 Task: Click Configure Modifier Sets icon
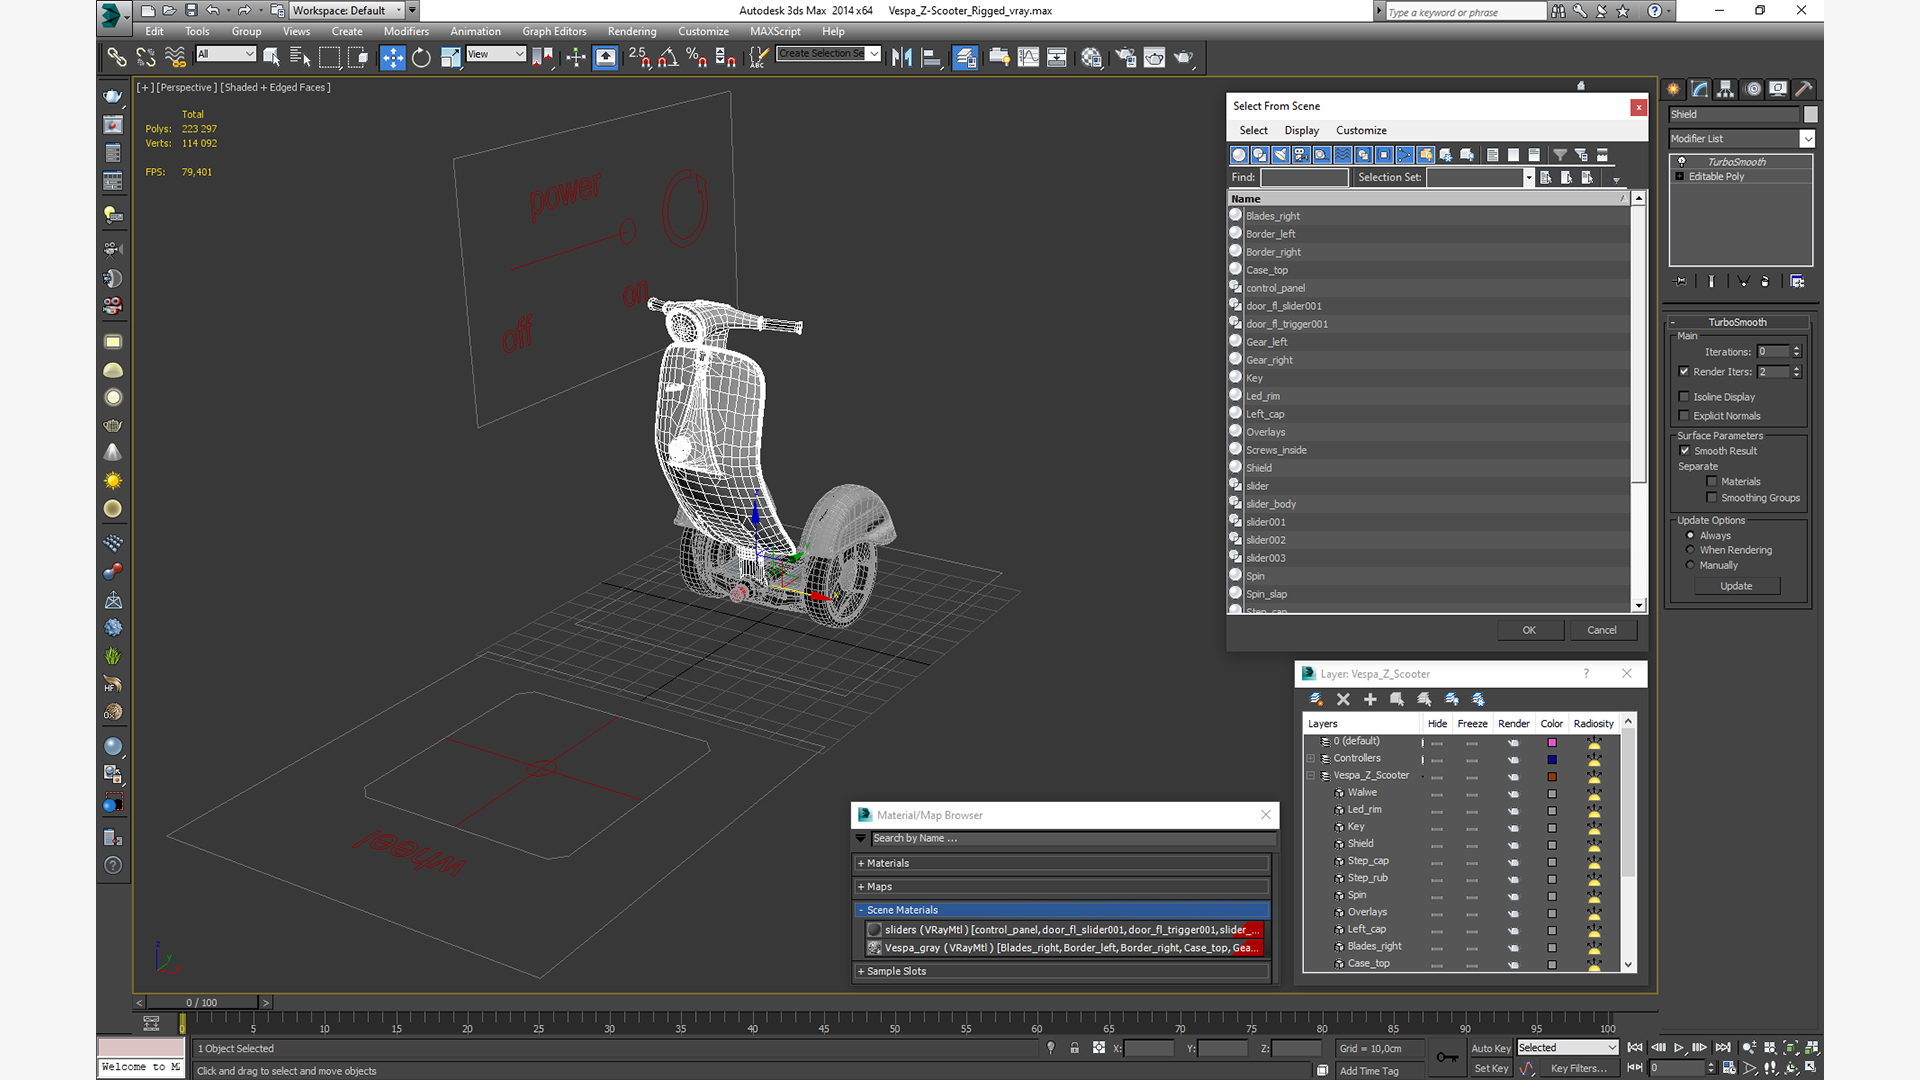tap(1797, 282)
